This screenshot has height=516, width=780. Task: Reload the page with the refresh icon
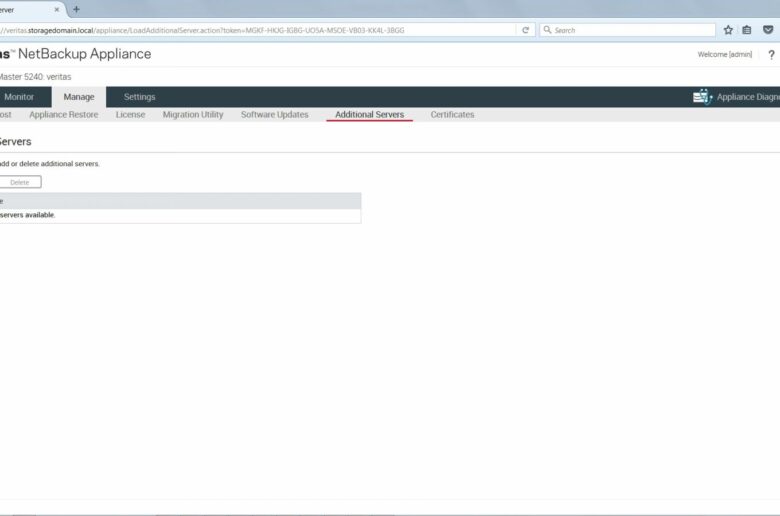coord(525,30)
